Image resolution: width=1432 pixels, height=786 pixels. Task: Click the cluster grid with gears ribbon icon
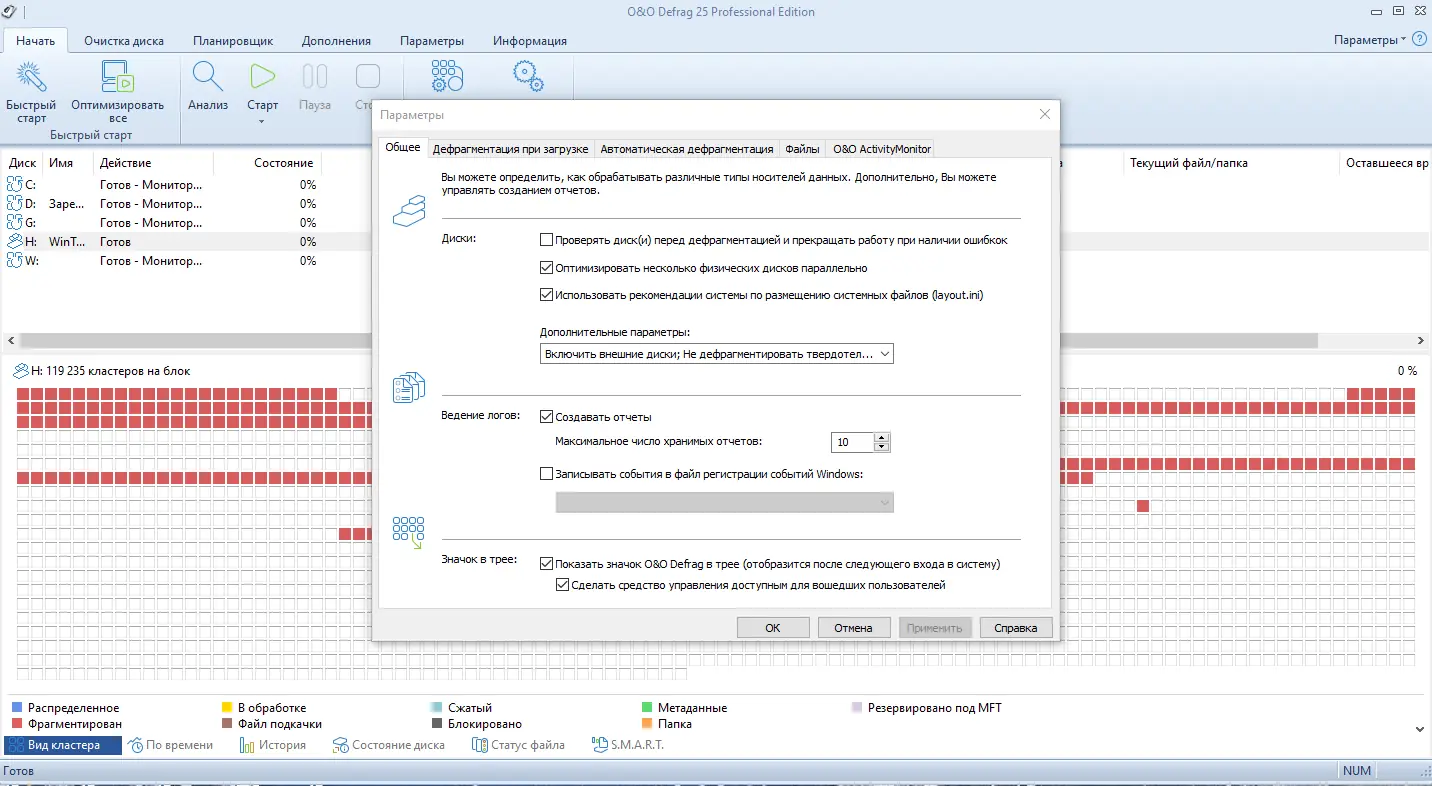point(447,77)
